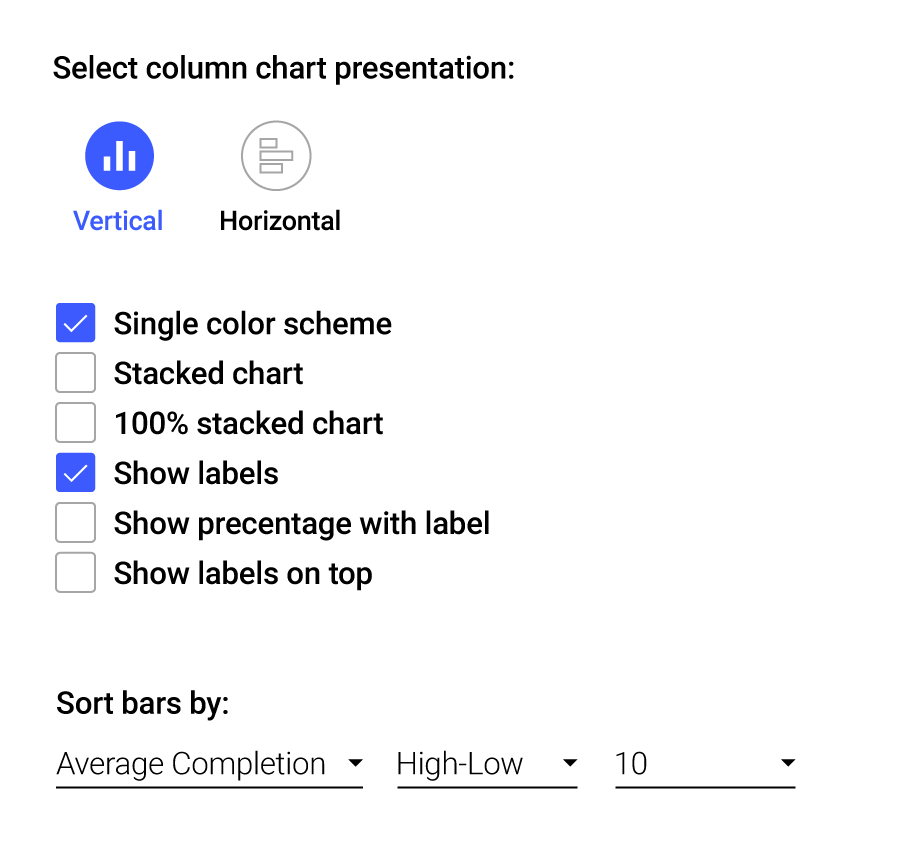Check the Show labels on top box
Screen dimensions: 900x860
(x=75, y=572)
